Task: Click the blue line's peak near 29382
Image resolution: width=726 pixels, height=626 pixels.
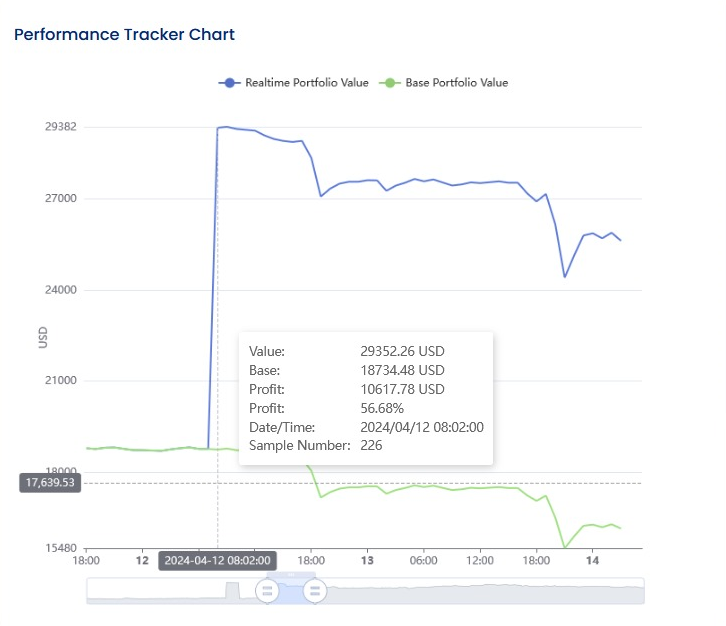Action: (x=227, y=127)
